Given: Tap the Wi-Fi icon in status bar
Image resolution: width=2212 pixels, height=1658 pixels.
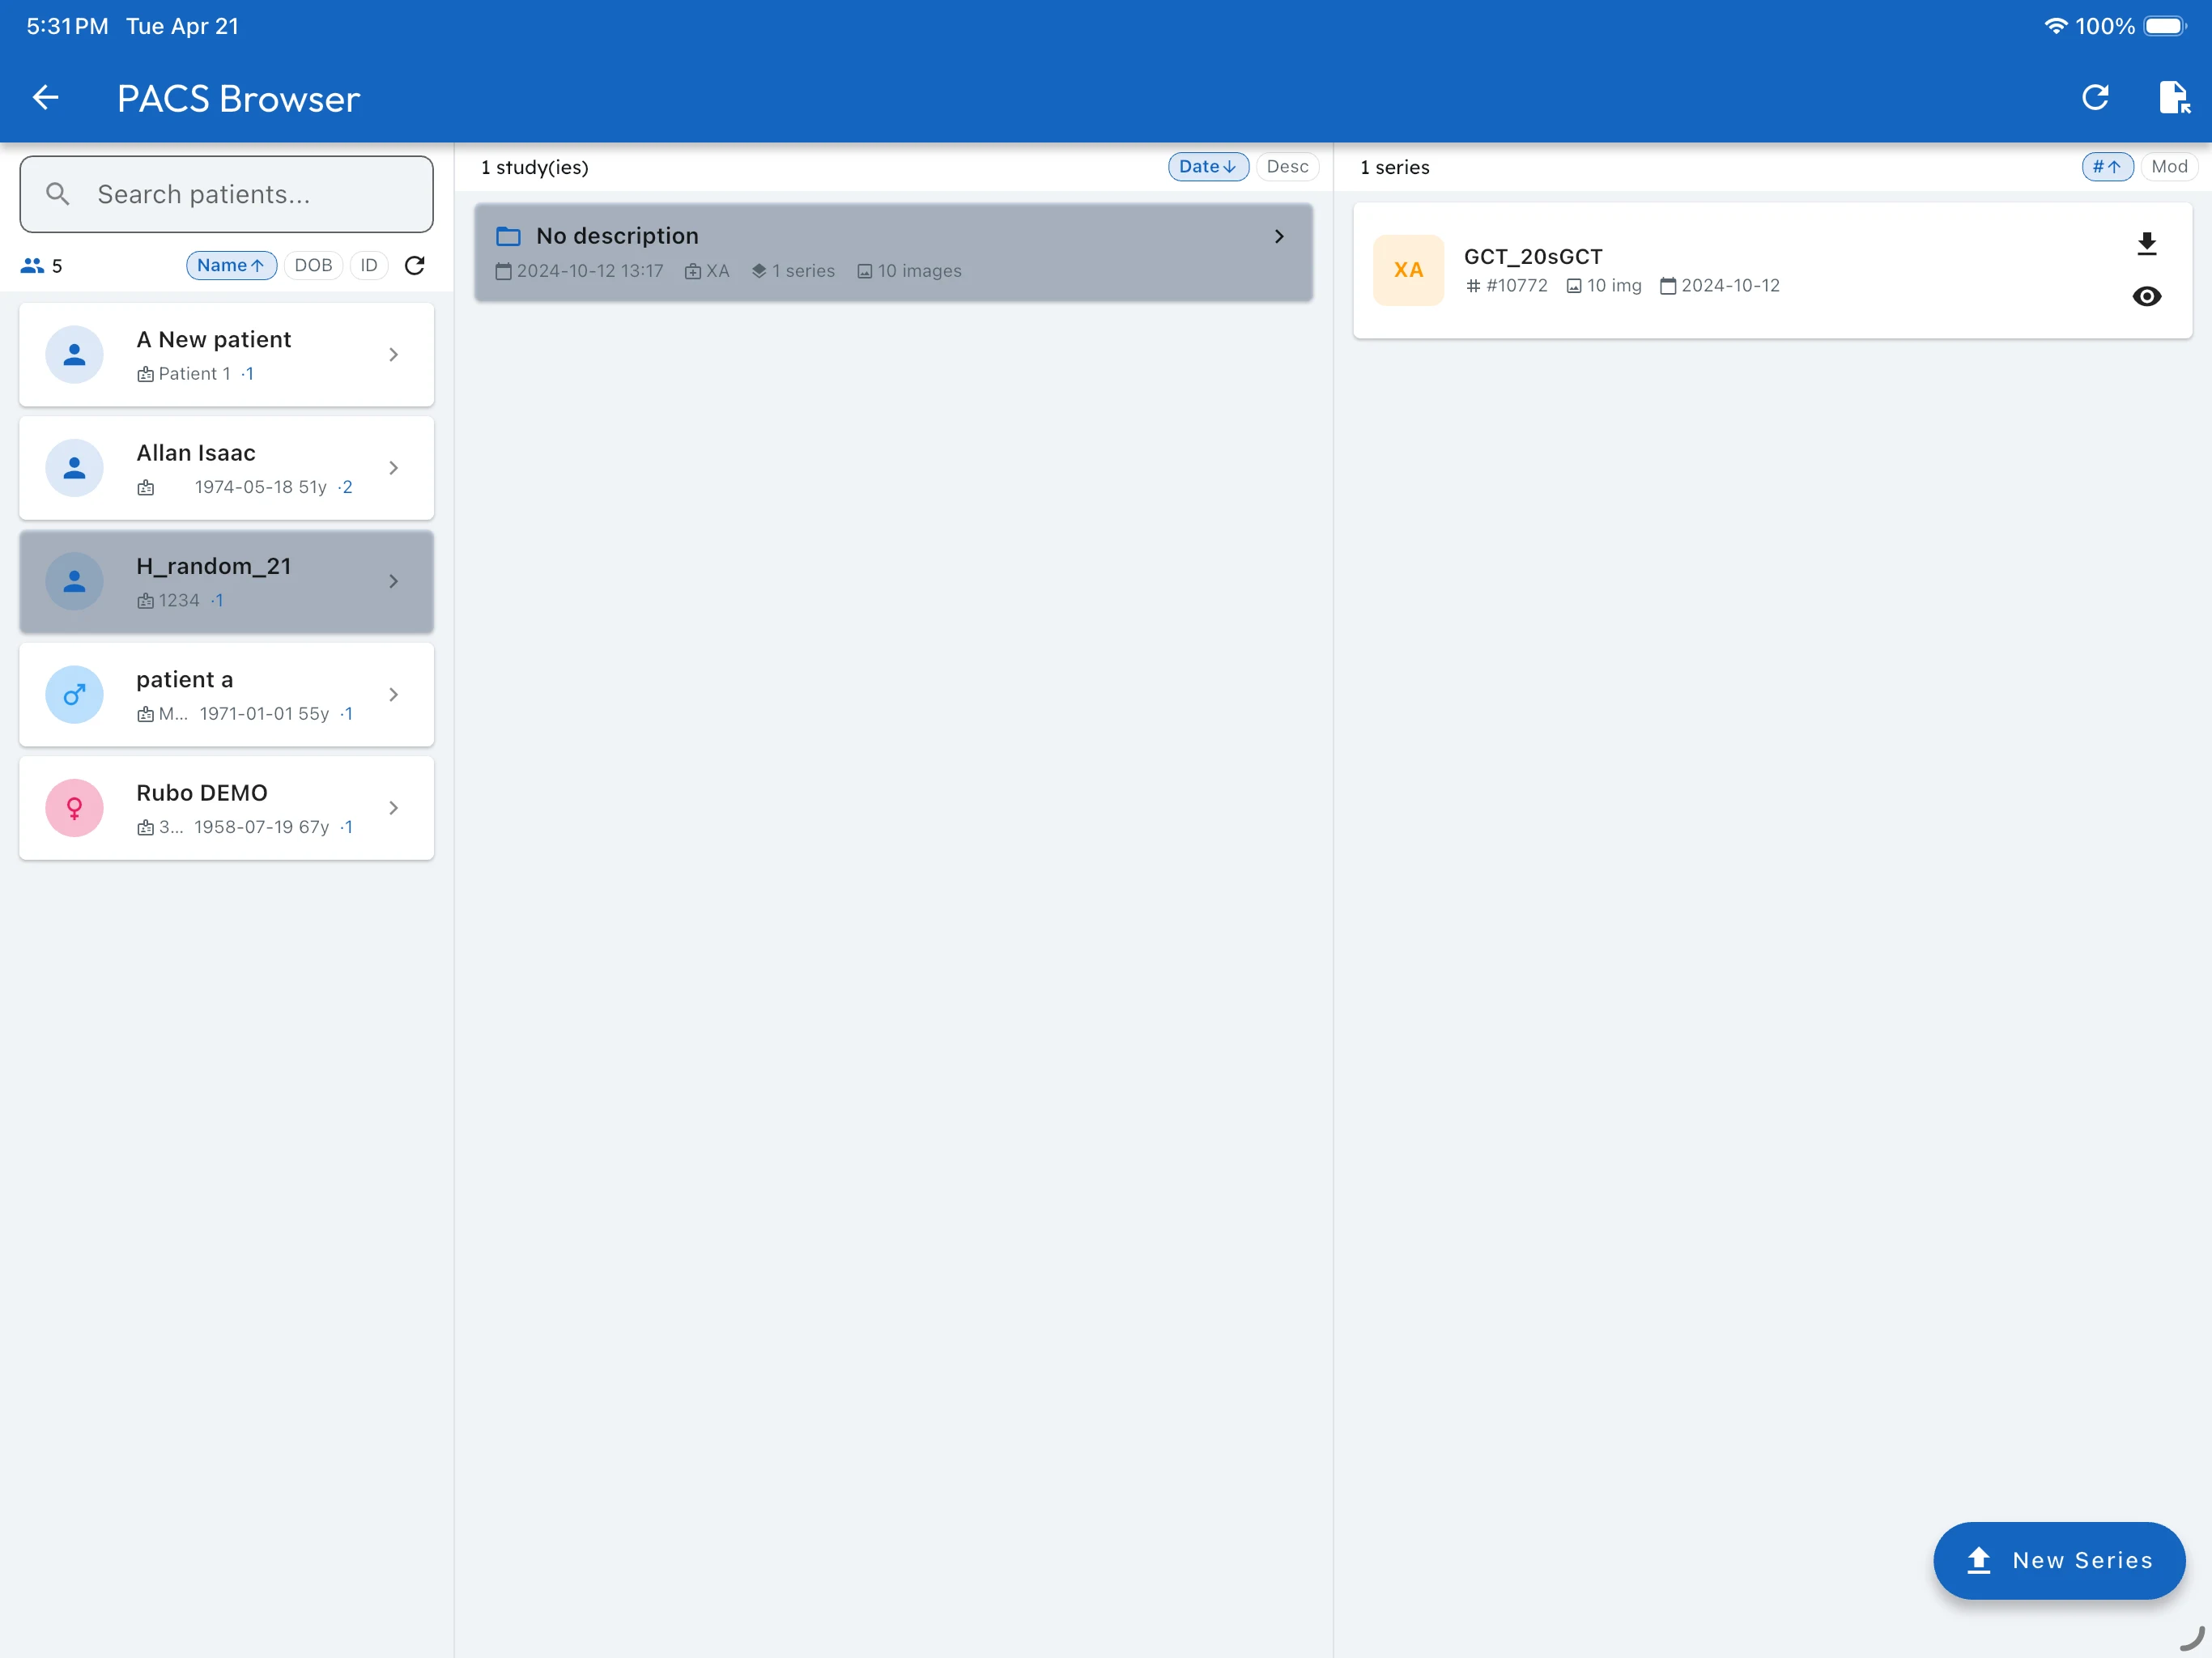Looking at the screenshot, I should click(x=2055, y=26).
